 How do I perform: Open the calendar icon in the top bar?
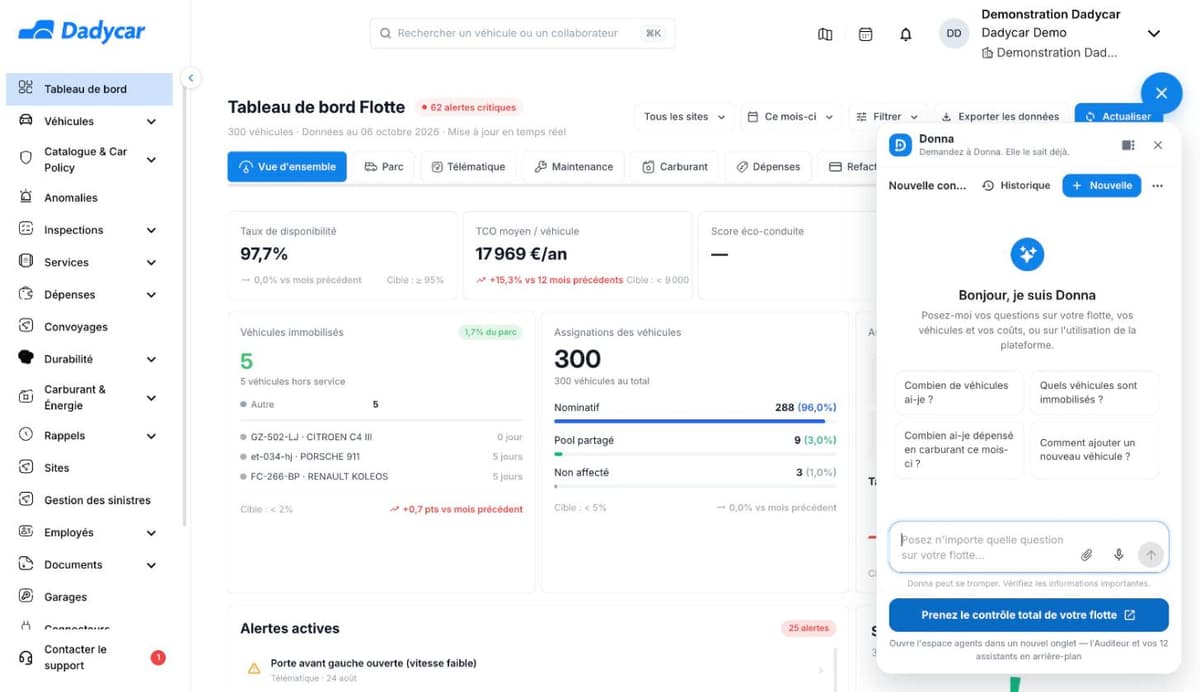point(866,34)
